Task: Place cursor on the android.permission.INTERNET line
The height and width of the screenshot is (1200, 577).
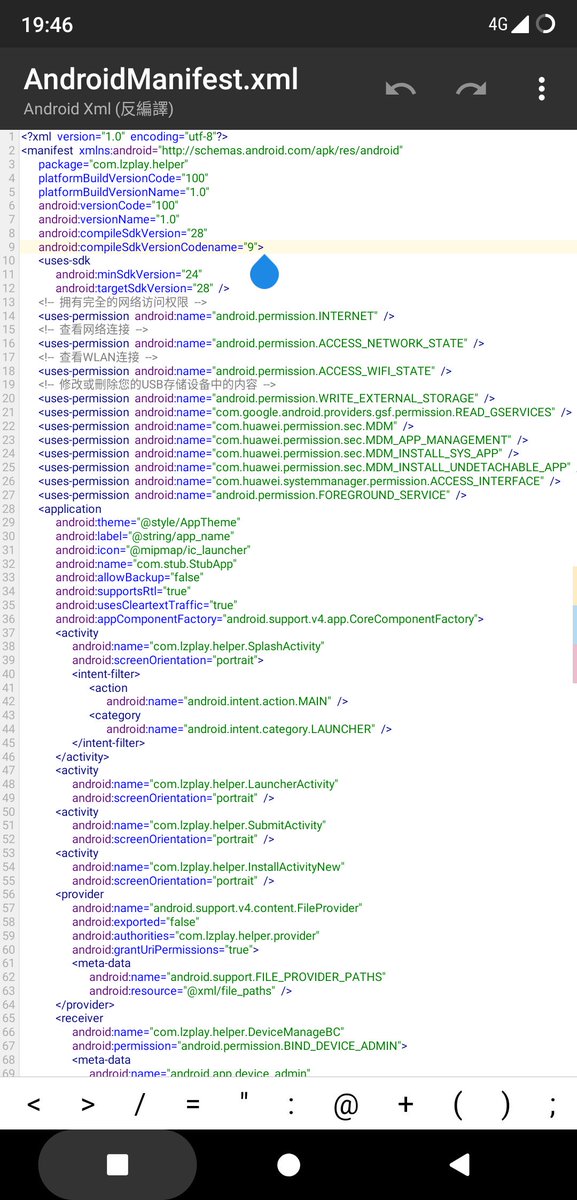Action: click(216, 316)
